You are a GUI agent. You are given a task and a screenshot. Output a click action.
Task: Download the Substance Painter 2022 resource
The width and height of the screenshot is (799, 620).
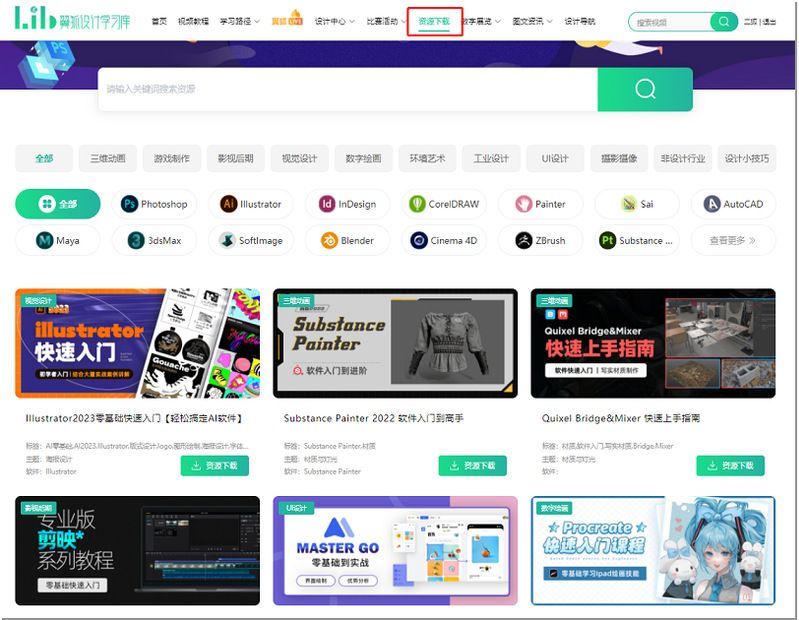pyautogui.click(x=473, y=465)
